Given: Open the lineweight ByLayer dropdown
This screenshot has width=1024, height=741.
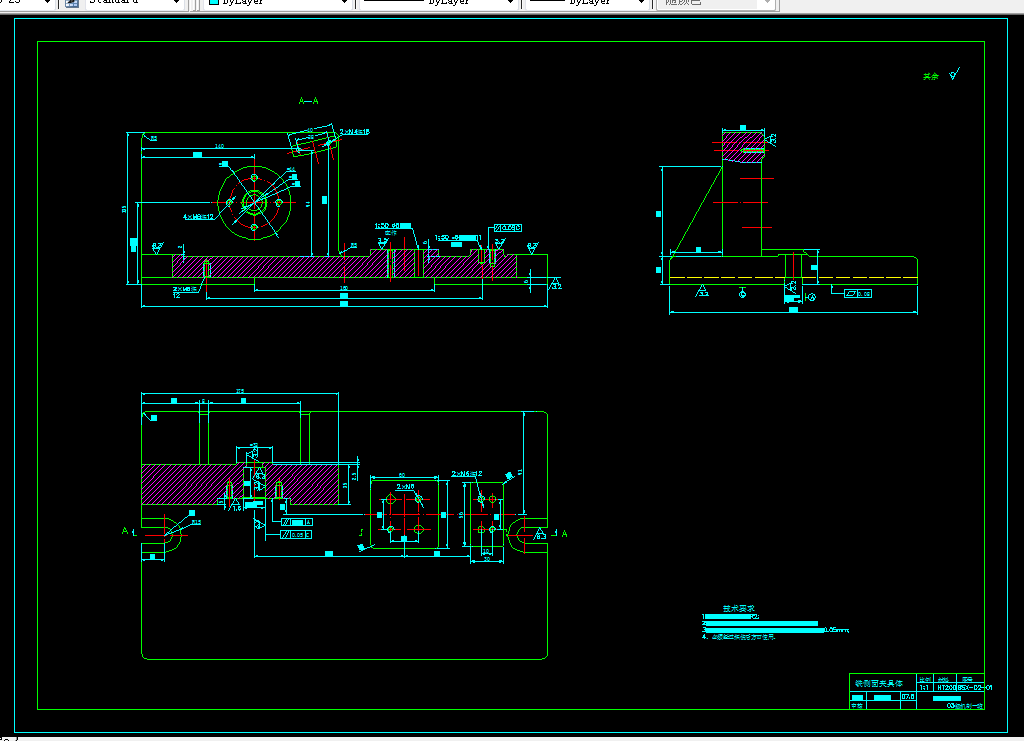Looking at the screenshot, I should coord(586,4).
